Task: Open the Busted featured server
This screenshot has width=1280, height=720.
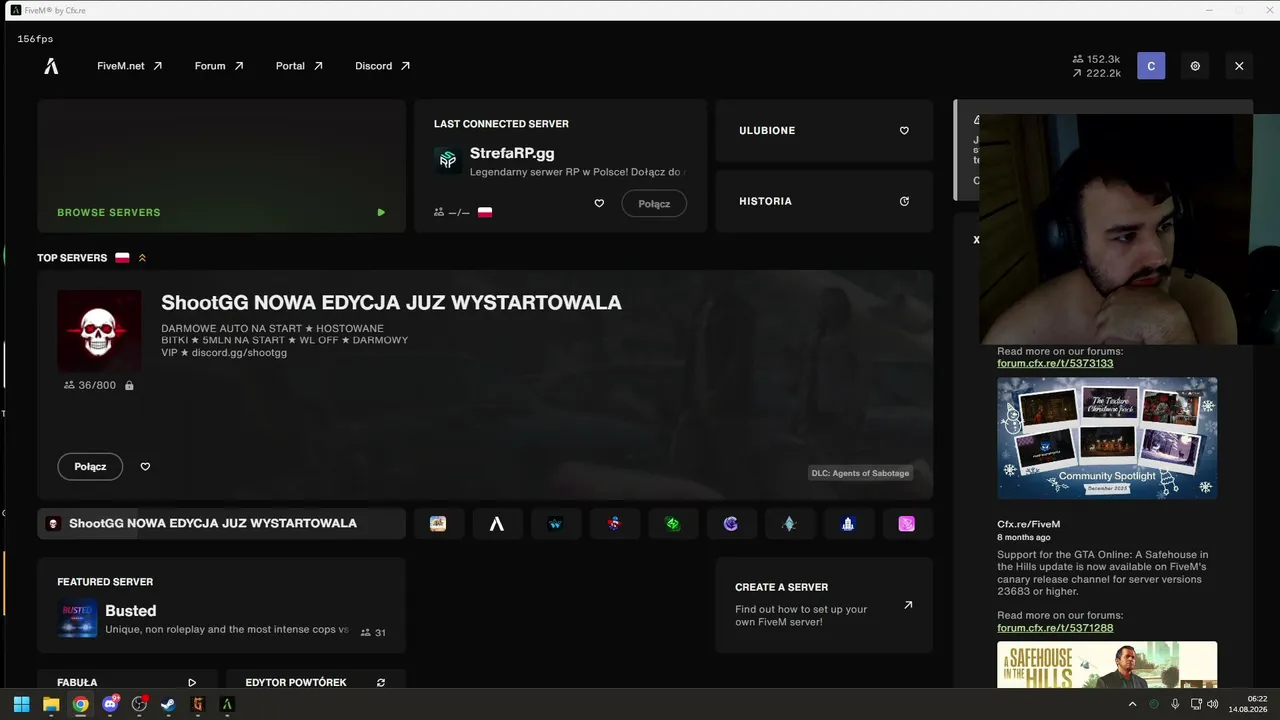Action: coord(221,605)
